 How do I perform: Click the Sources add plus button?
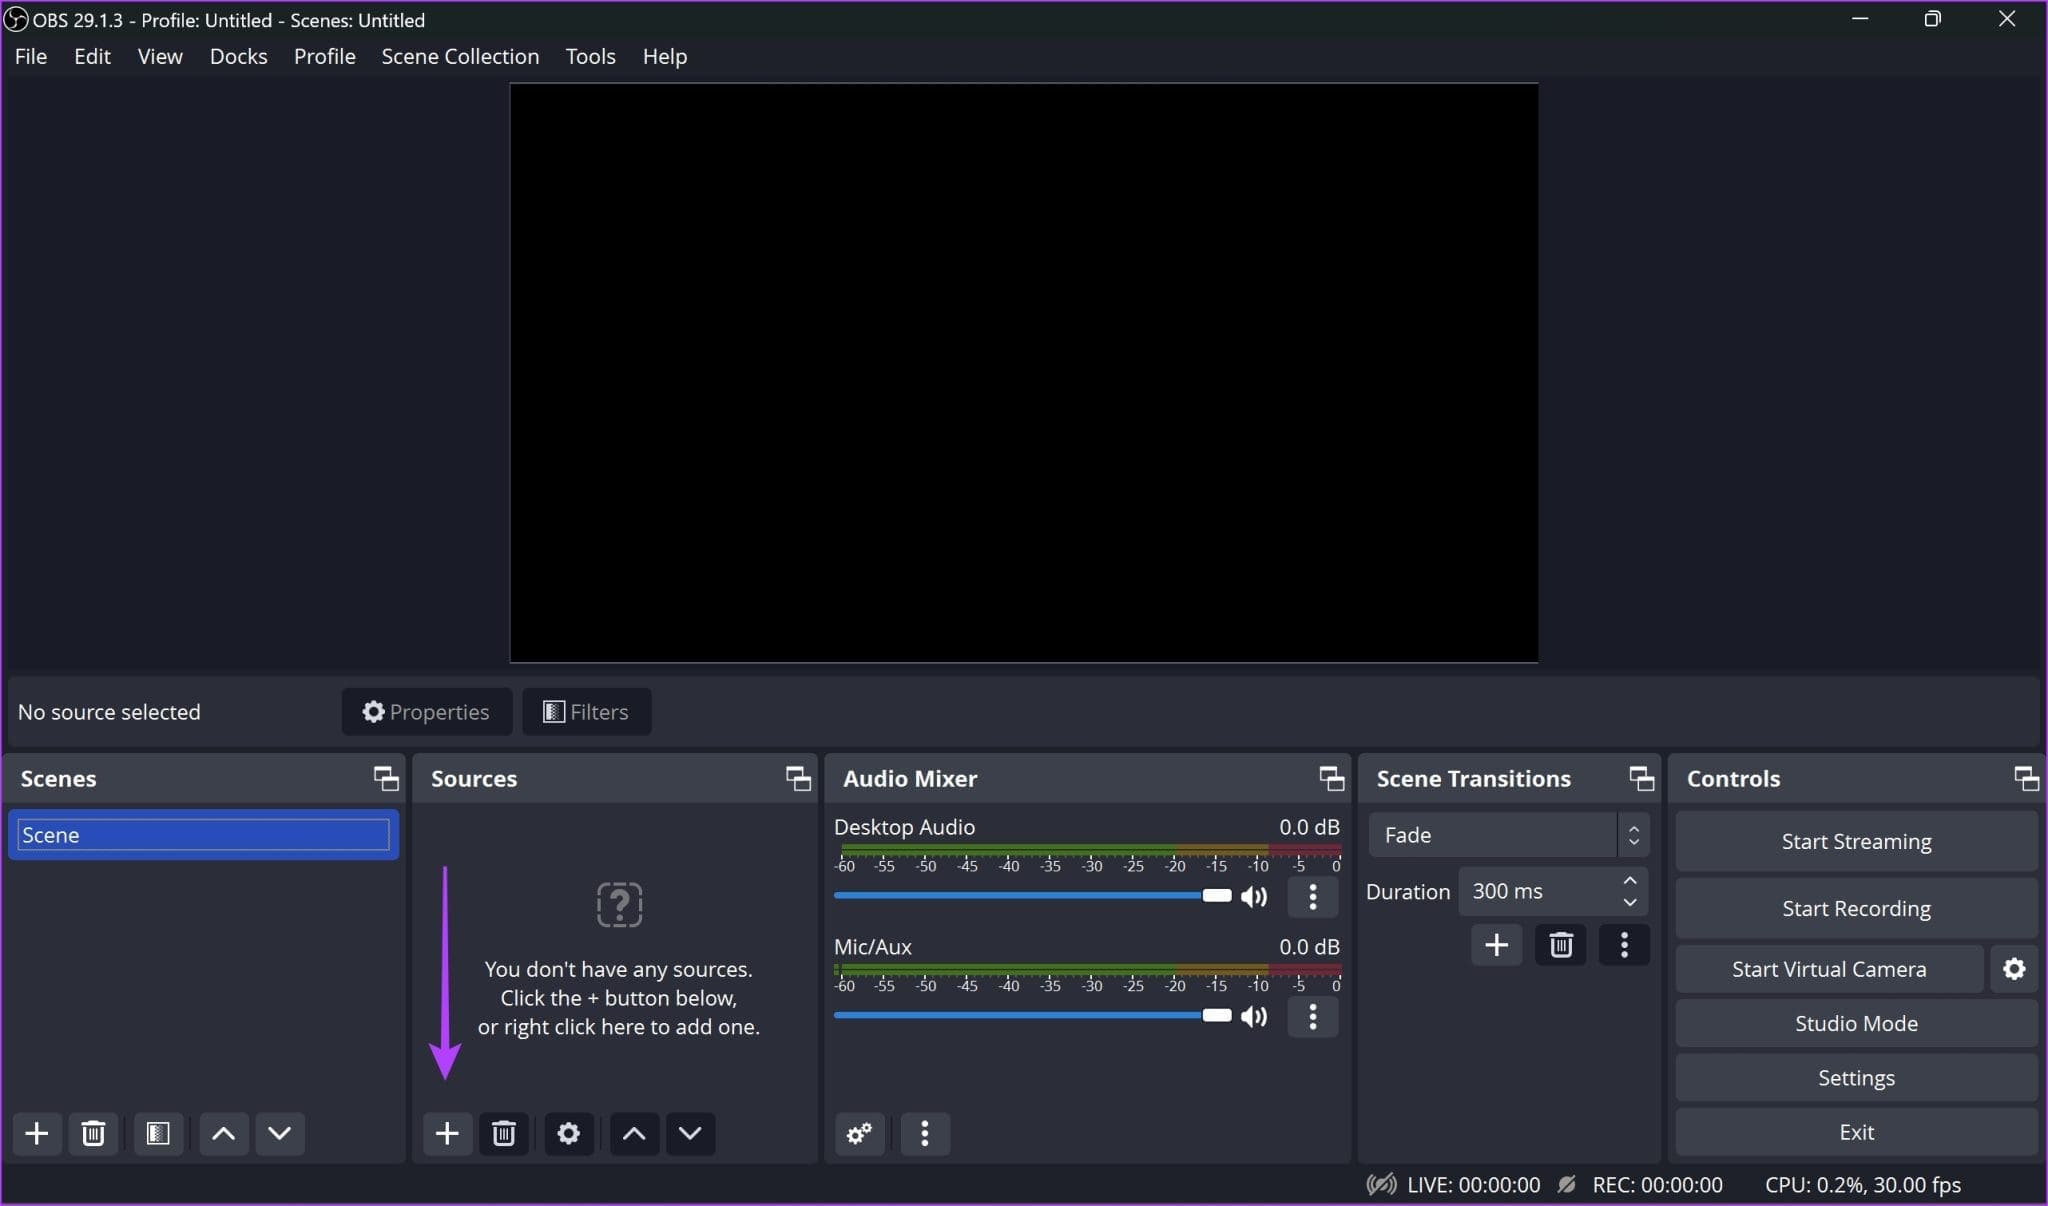coord(448,1133)
